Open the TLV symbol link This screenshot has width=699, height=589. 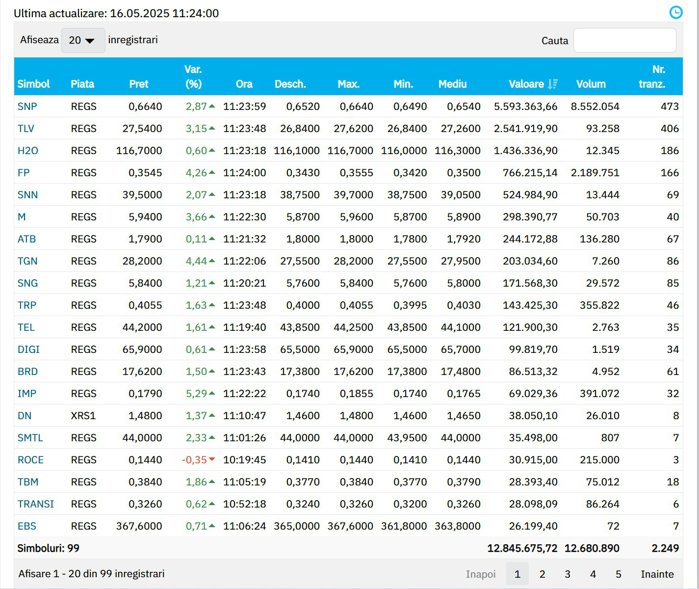[26, 128]
